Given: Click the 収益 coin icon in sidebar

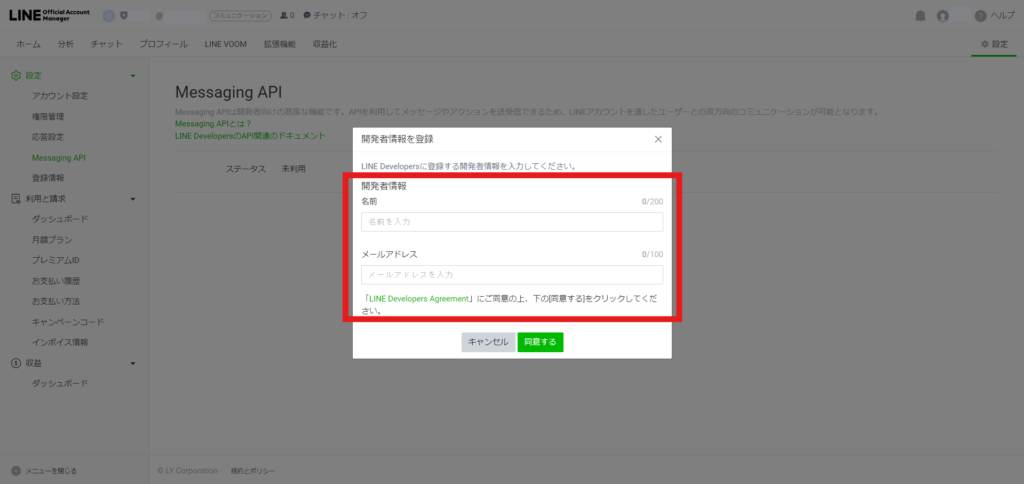Looking at the screenshot, I should pos(16,363).
